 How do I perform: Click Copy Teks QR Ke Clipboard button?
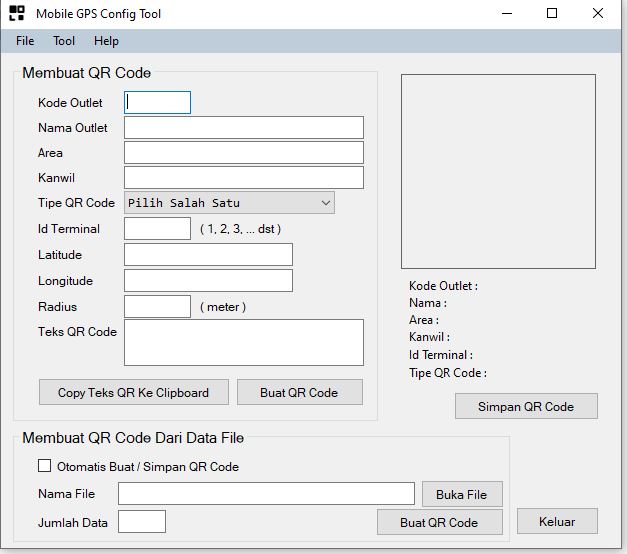134,393
